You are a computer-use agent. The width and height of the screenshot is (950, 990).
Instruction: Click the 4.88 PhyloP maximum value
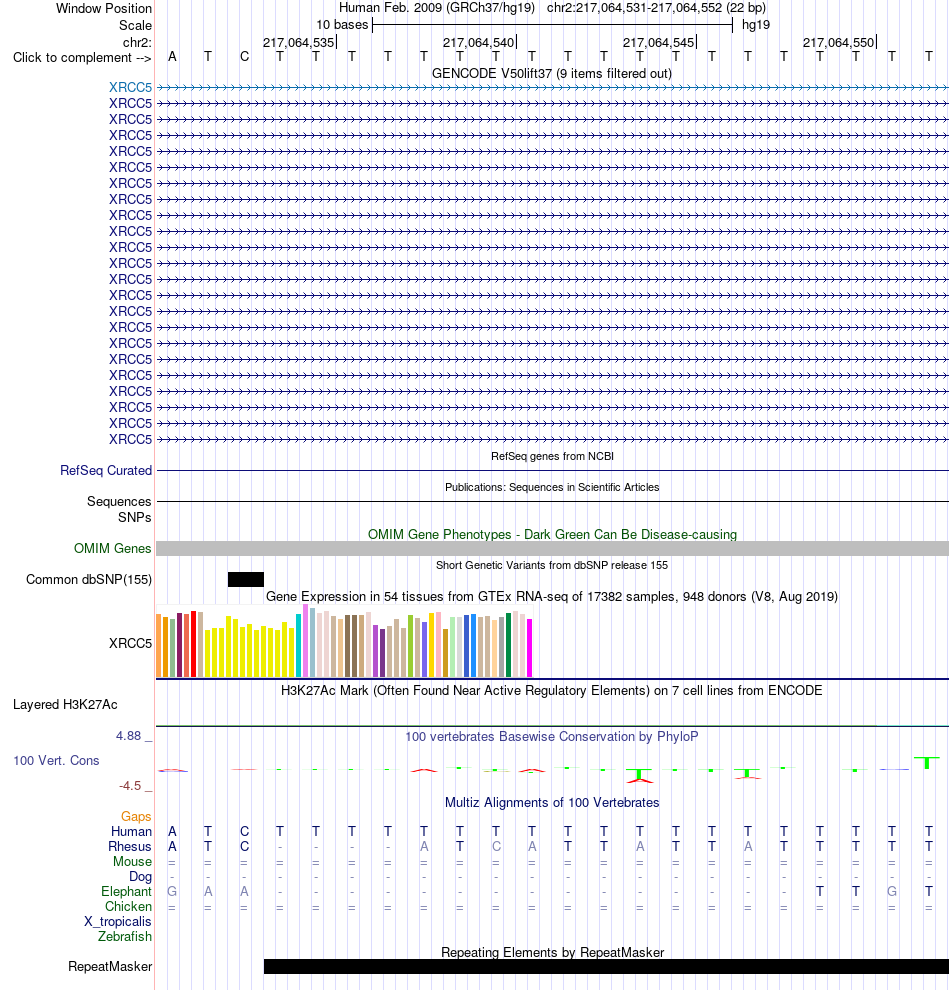pyautogui.click(x=128, y=736)
